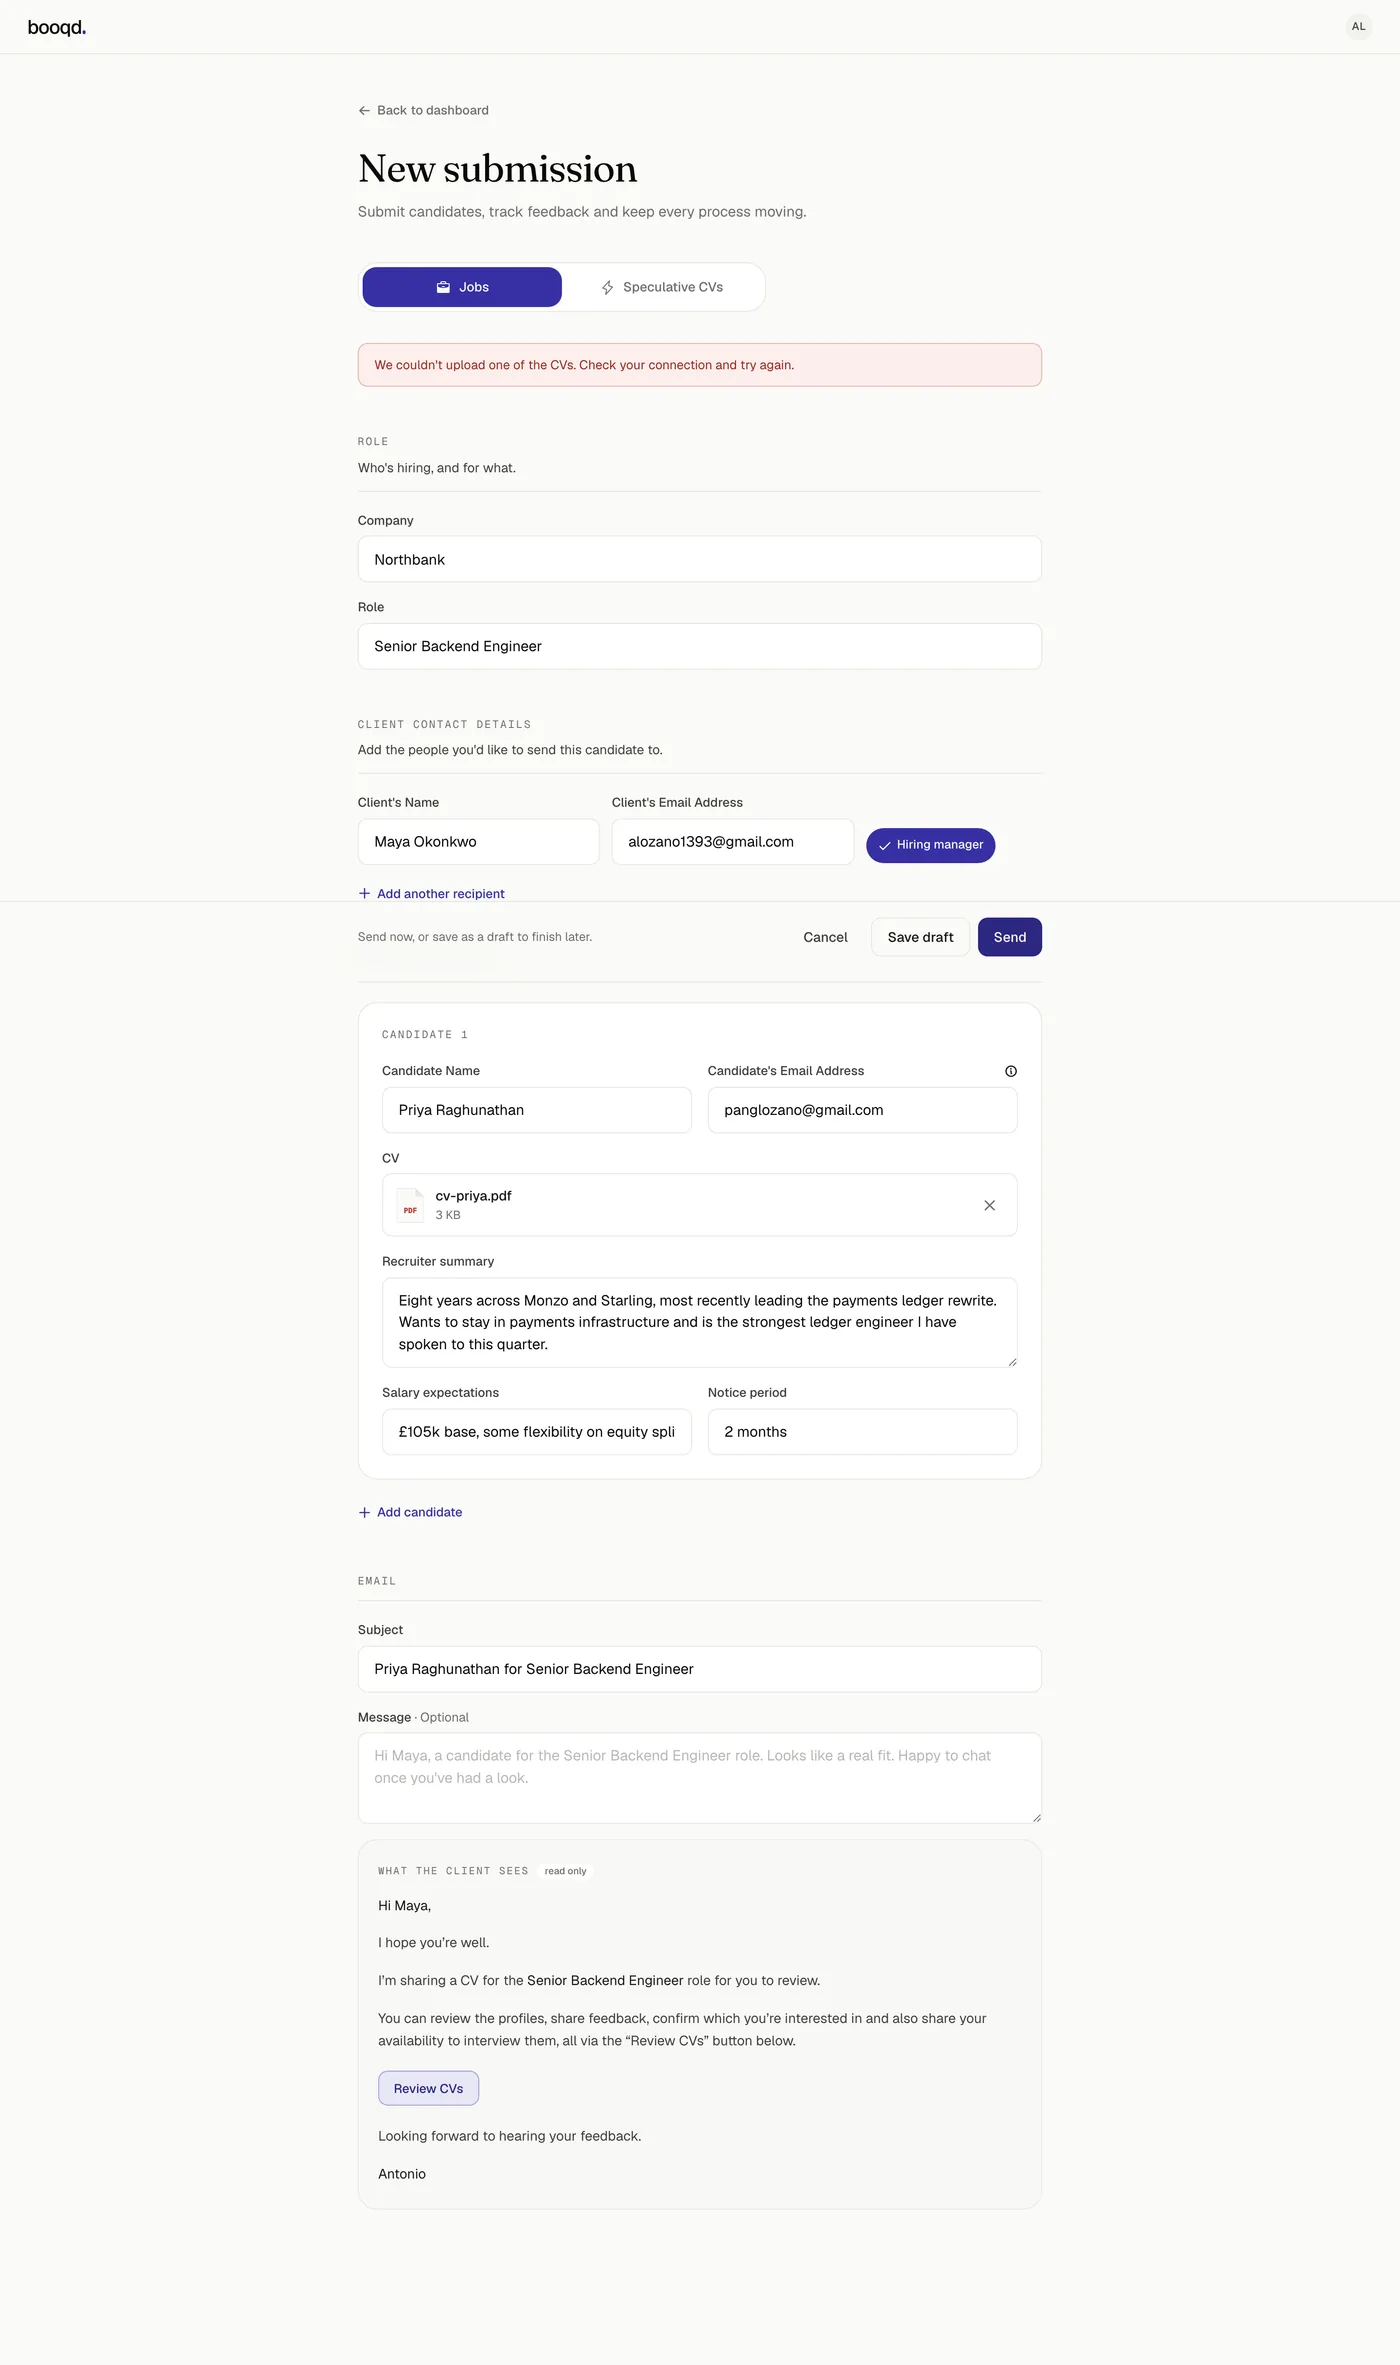Click the PDF file icon for cv-priya.pdf

[x=410, y=1205]
